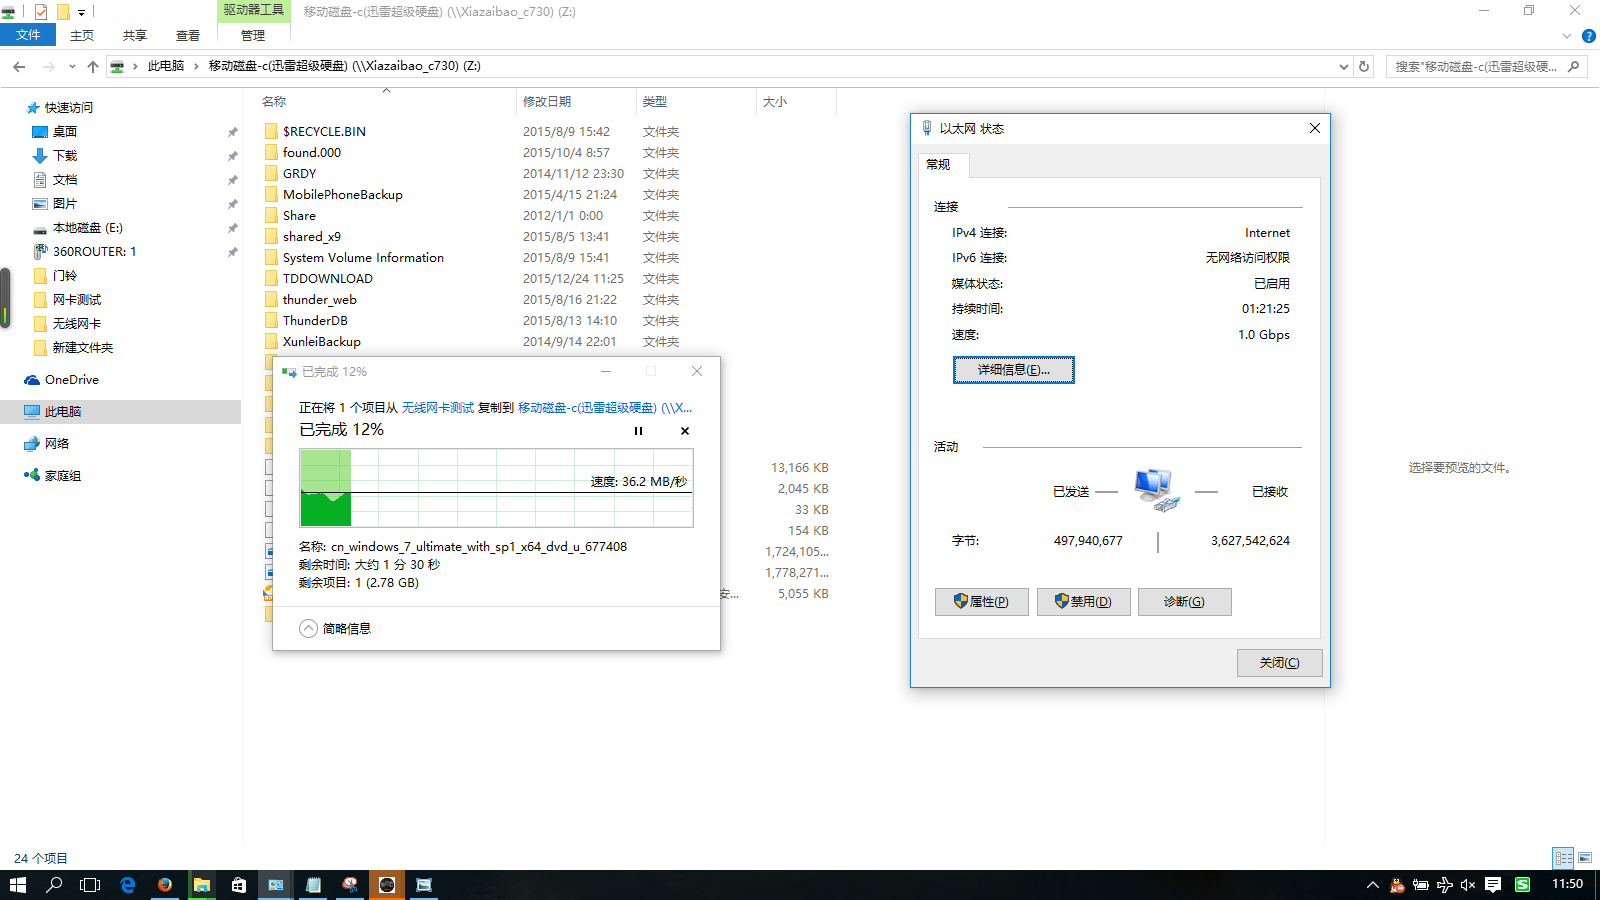Pause the file copy operation
The width and height of the screenshot is (1600, 900).
[x=638, y=431]
